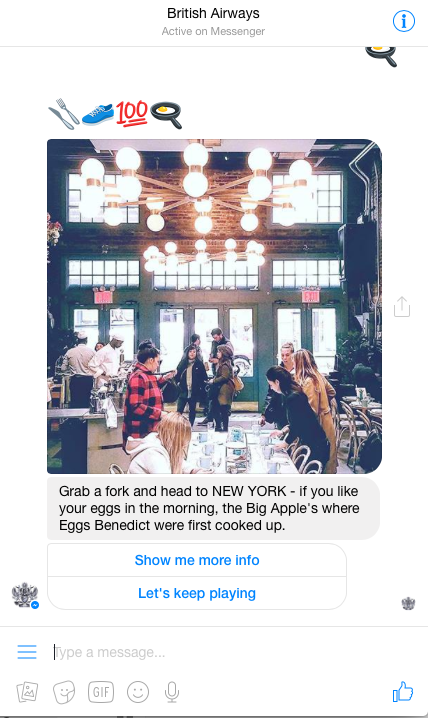Image resolution: width=428 pixels, height=718 pixels.
Task: Click the share icon beside the restaurant photo
Action: click(402, 306)
